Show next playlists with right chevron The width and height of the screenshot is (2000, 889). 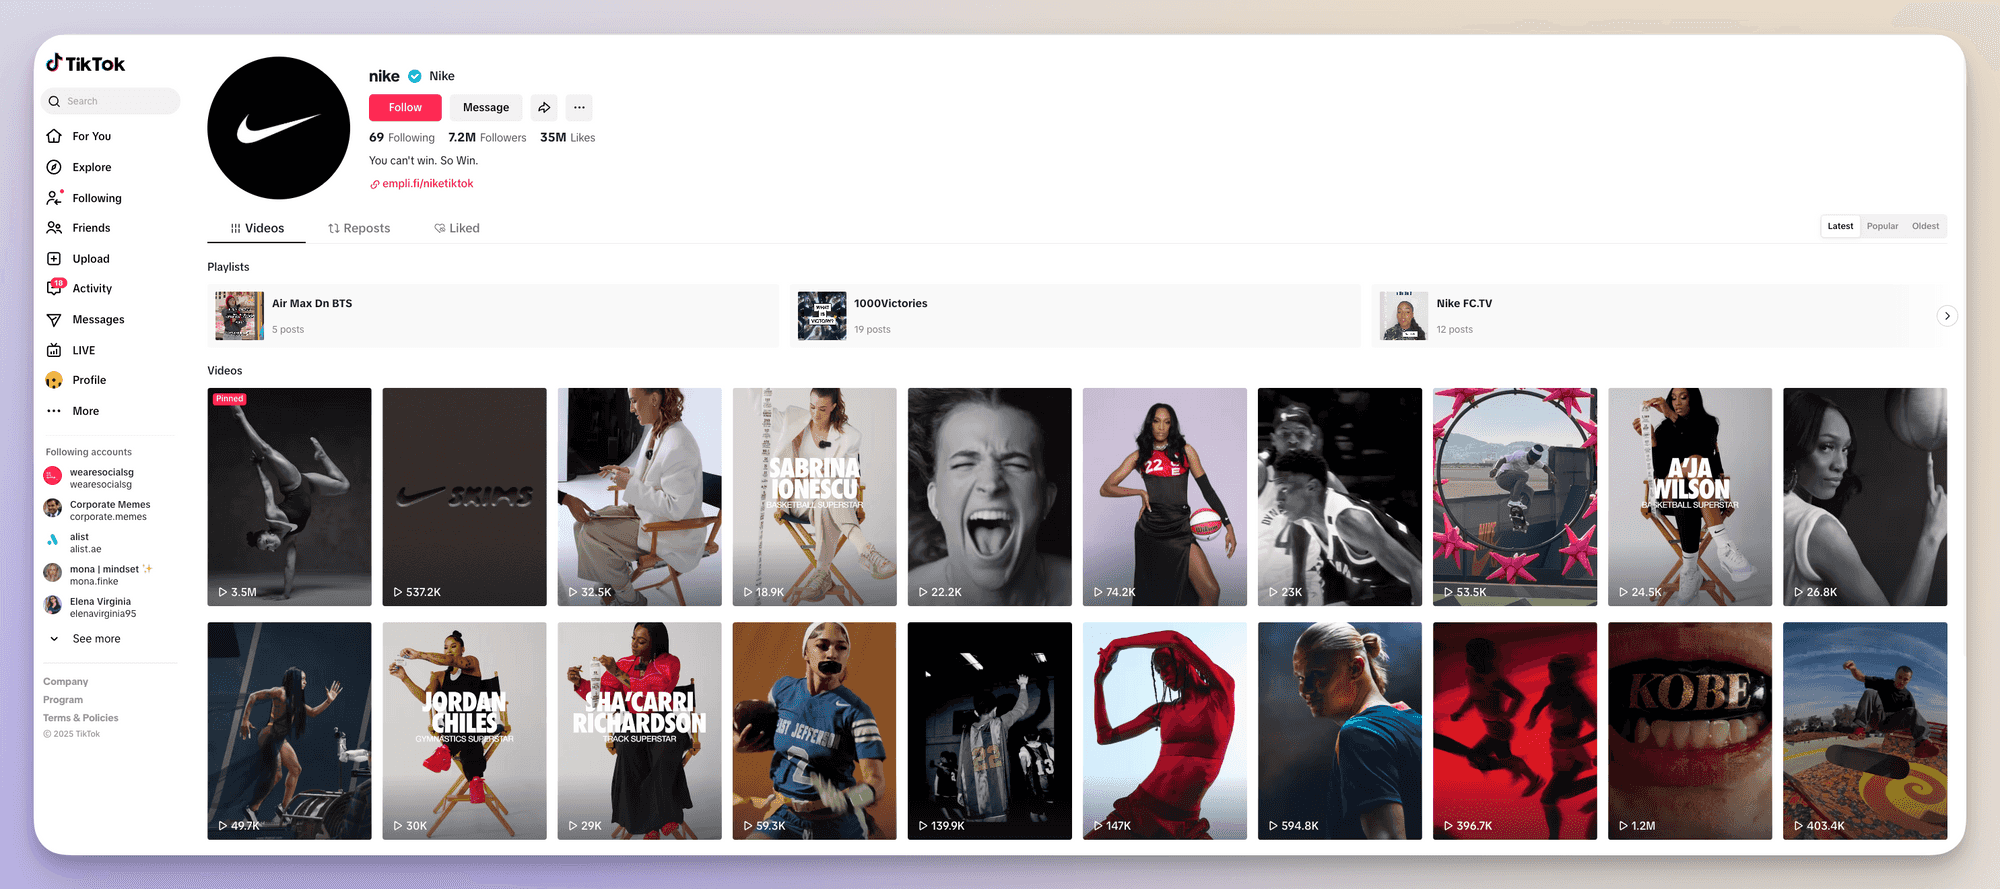pyautogui.click(x=1946, y=316)
